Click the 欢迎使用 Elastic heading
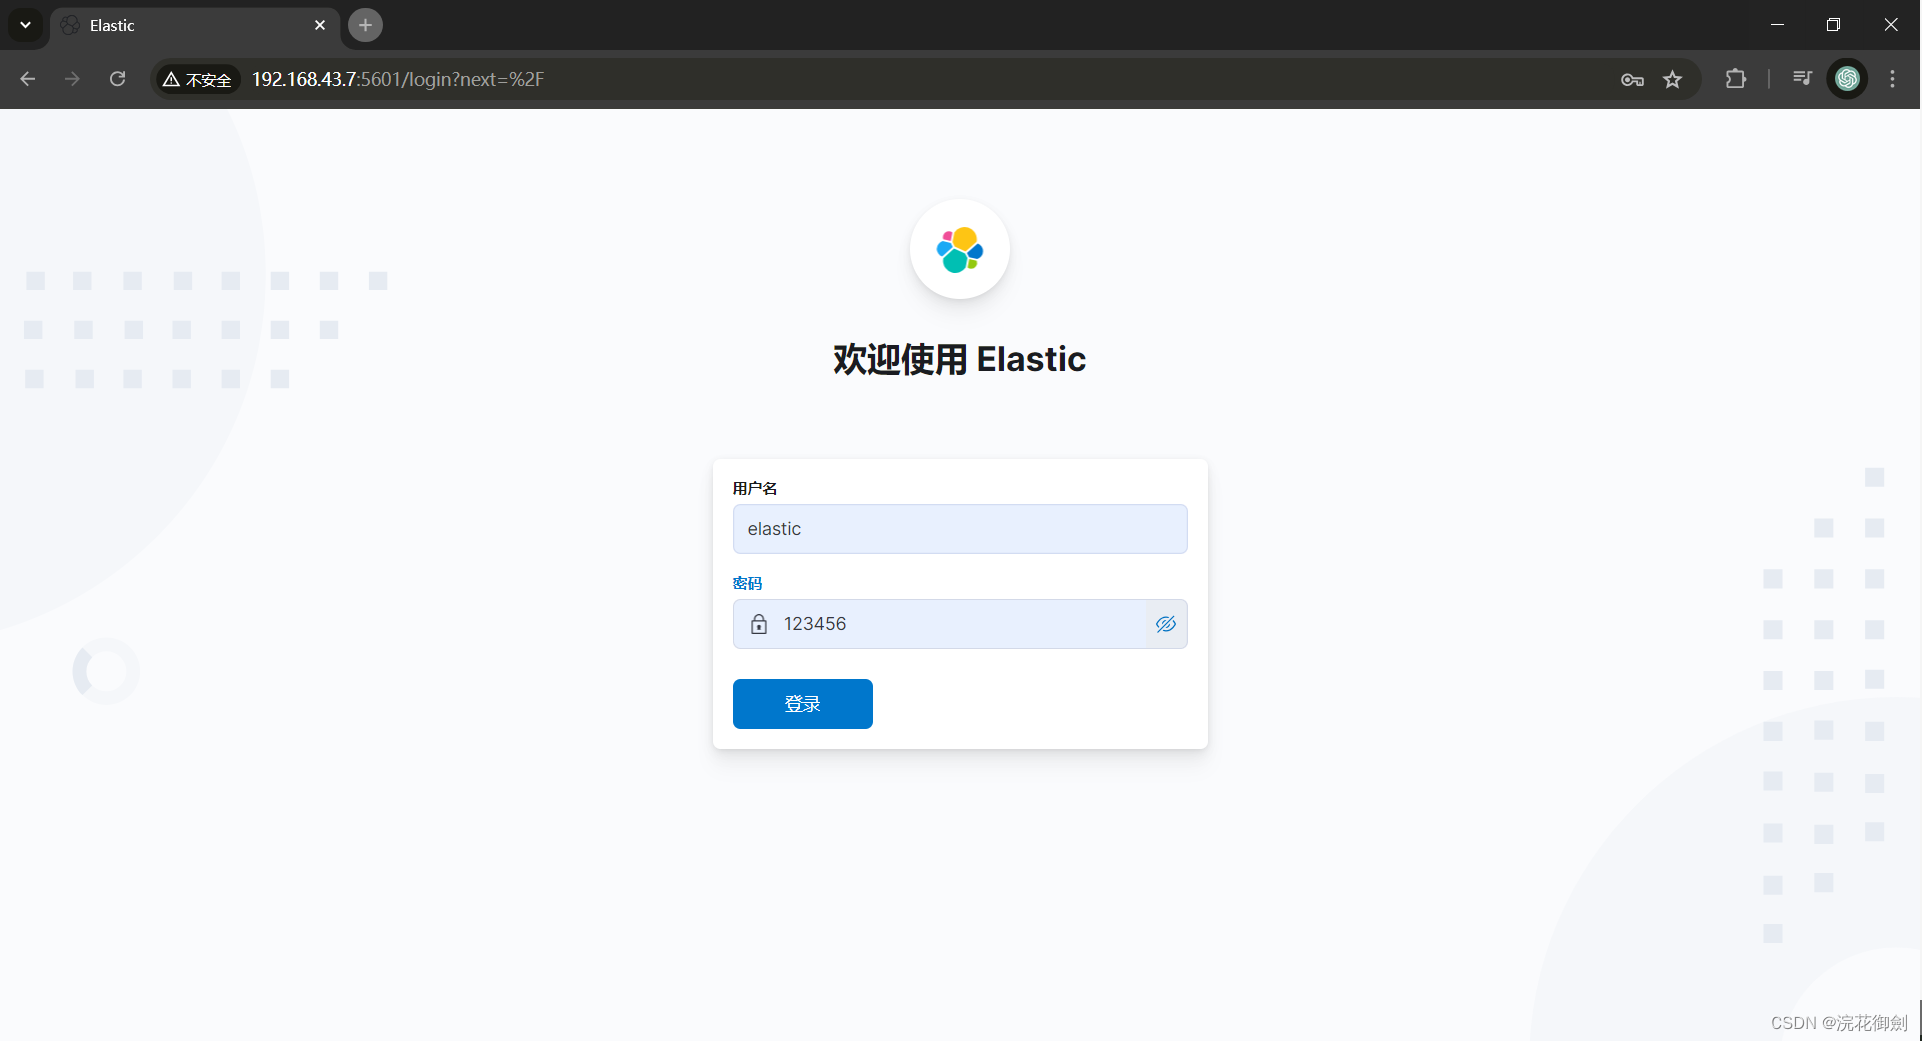 point(960,359)
